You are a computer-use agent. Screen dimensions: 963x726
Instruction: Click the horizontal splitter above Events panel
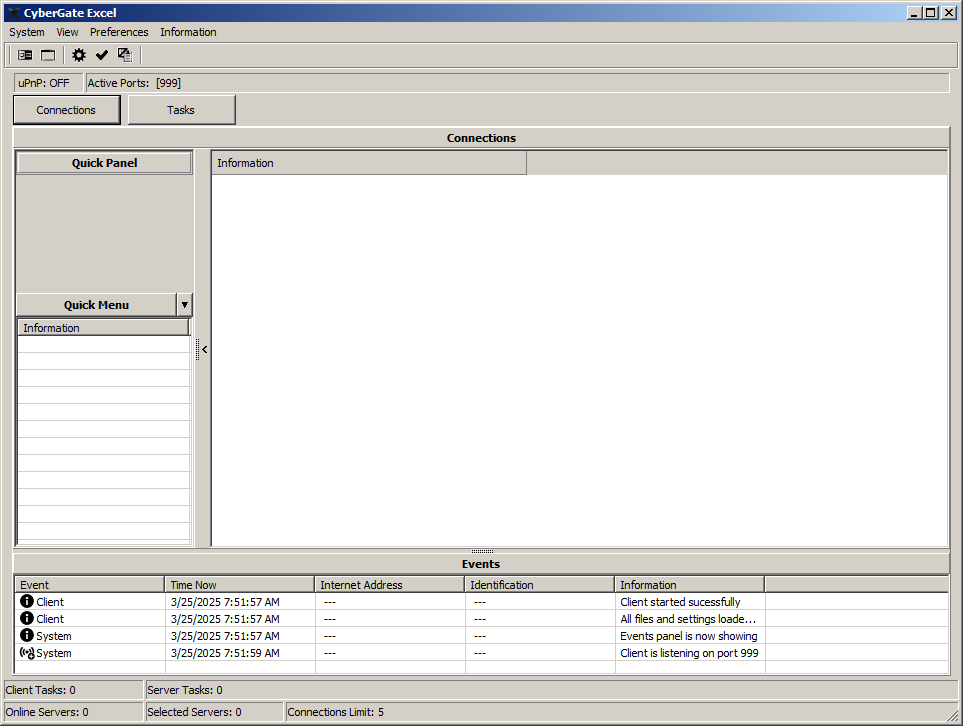coord(482,550)
